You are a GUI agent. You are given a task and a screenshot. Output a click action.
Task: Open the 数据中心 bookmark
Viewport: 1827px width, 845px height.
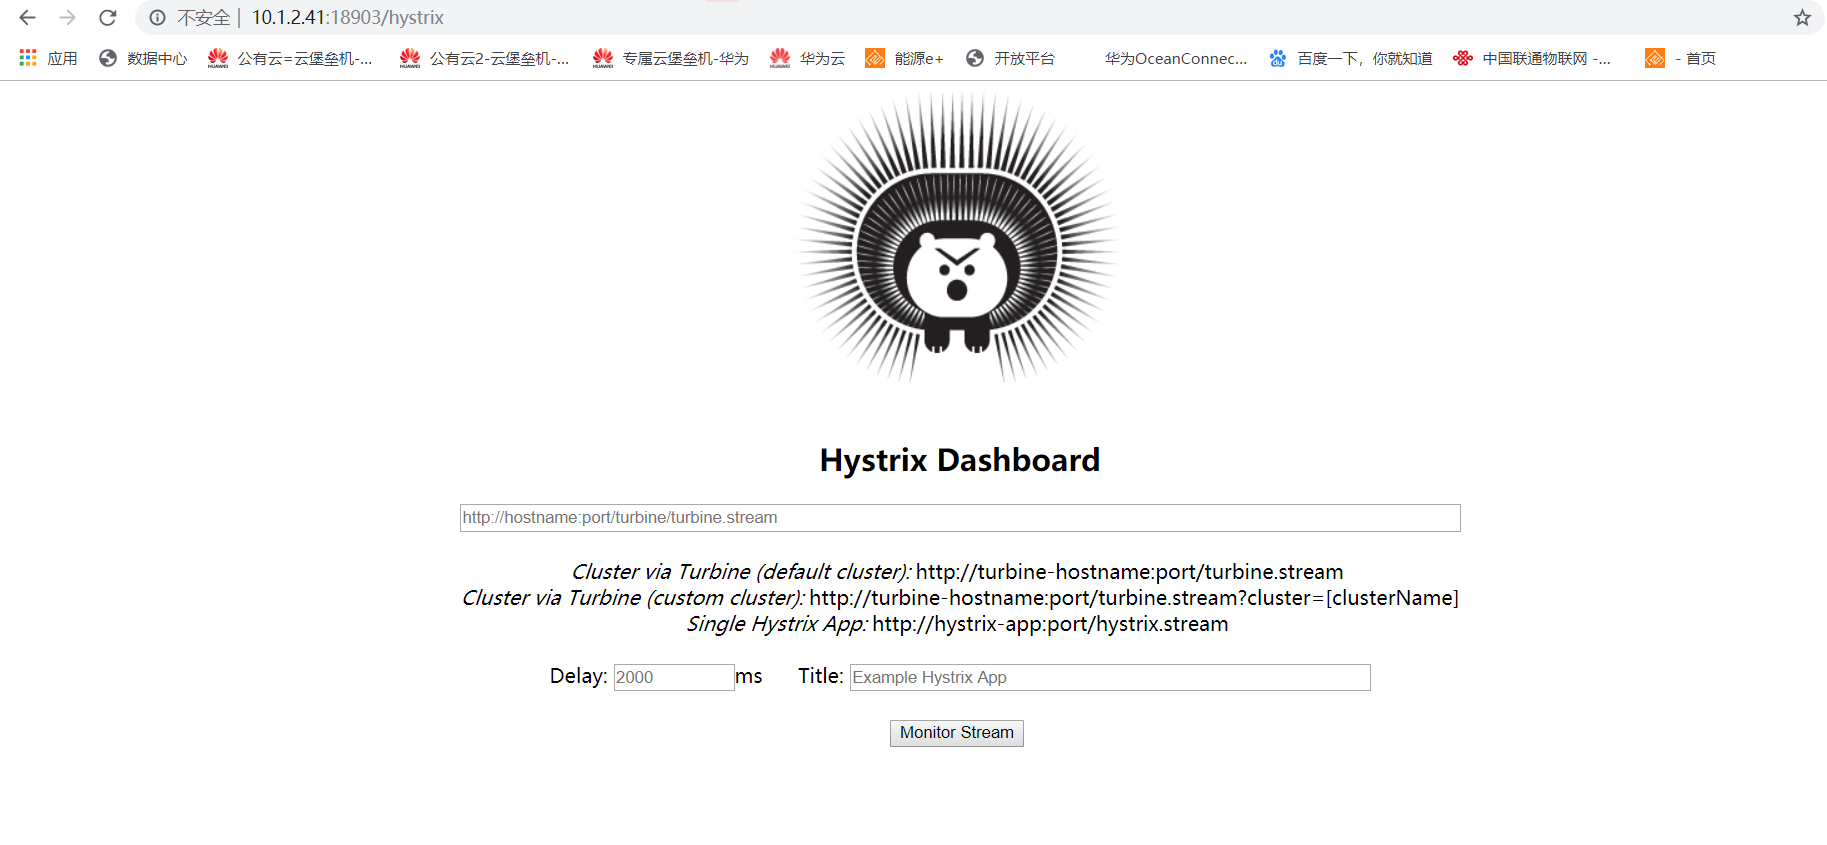pos(143,58)
